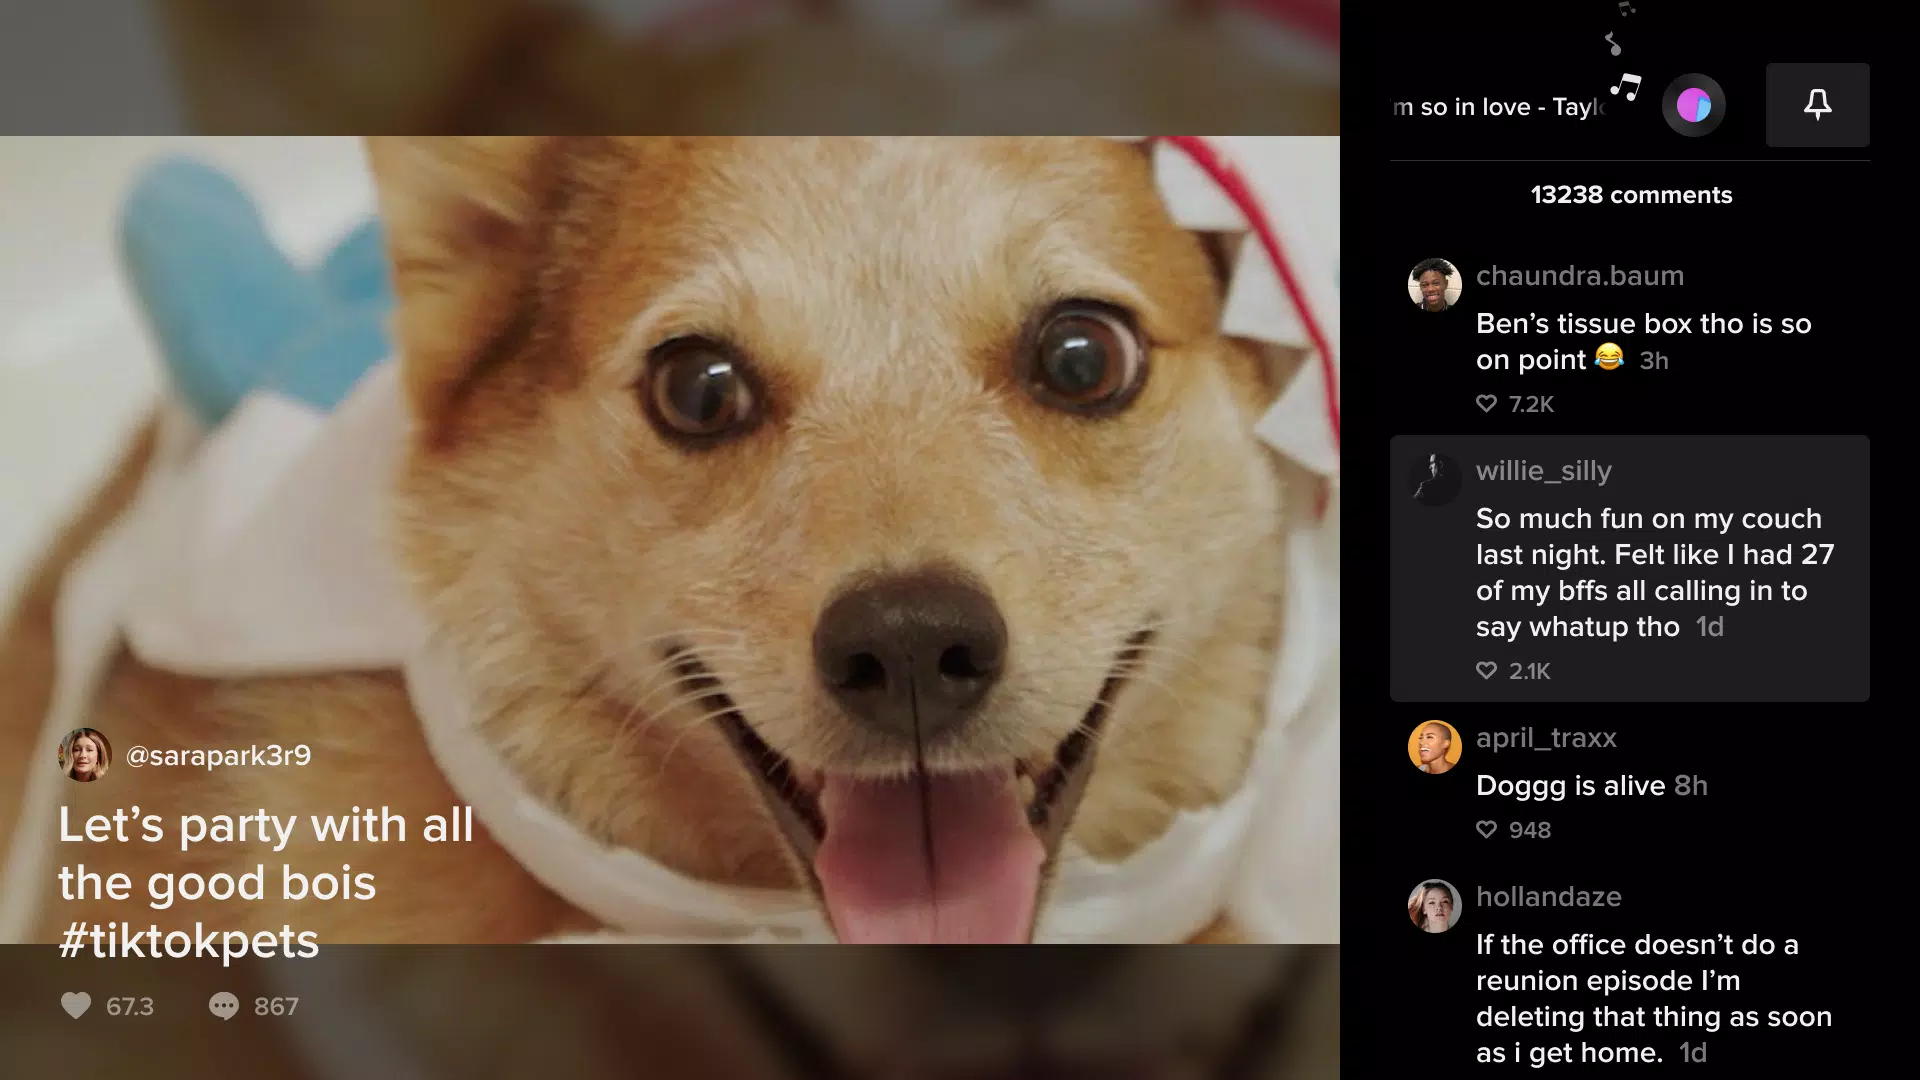Select the willie_silly highlighted comment
This screenshot has height=1080, width=1920.
1631,568
